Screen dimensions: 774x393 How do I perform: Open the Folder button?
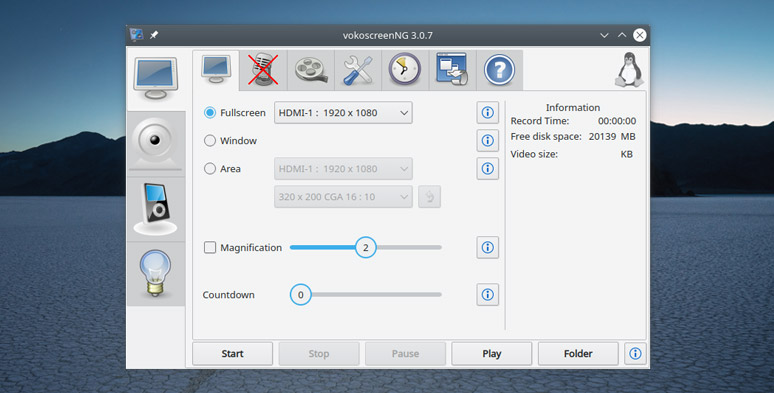(578, 354)
